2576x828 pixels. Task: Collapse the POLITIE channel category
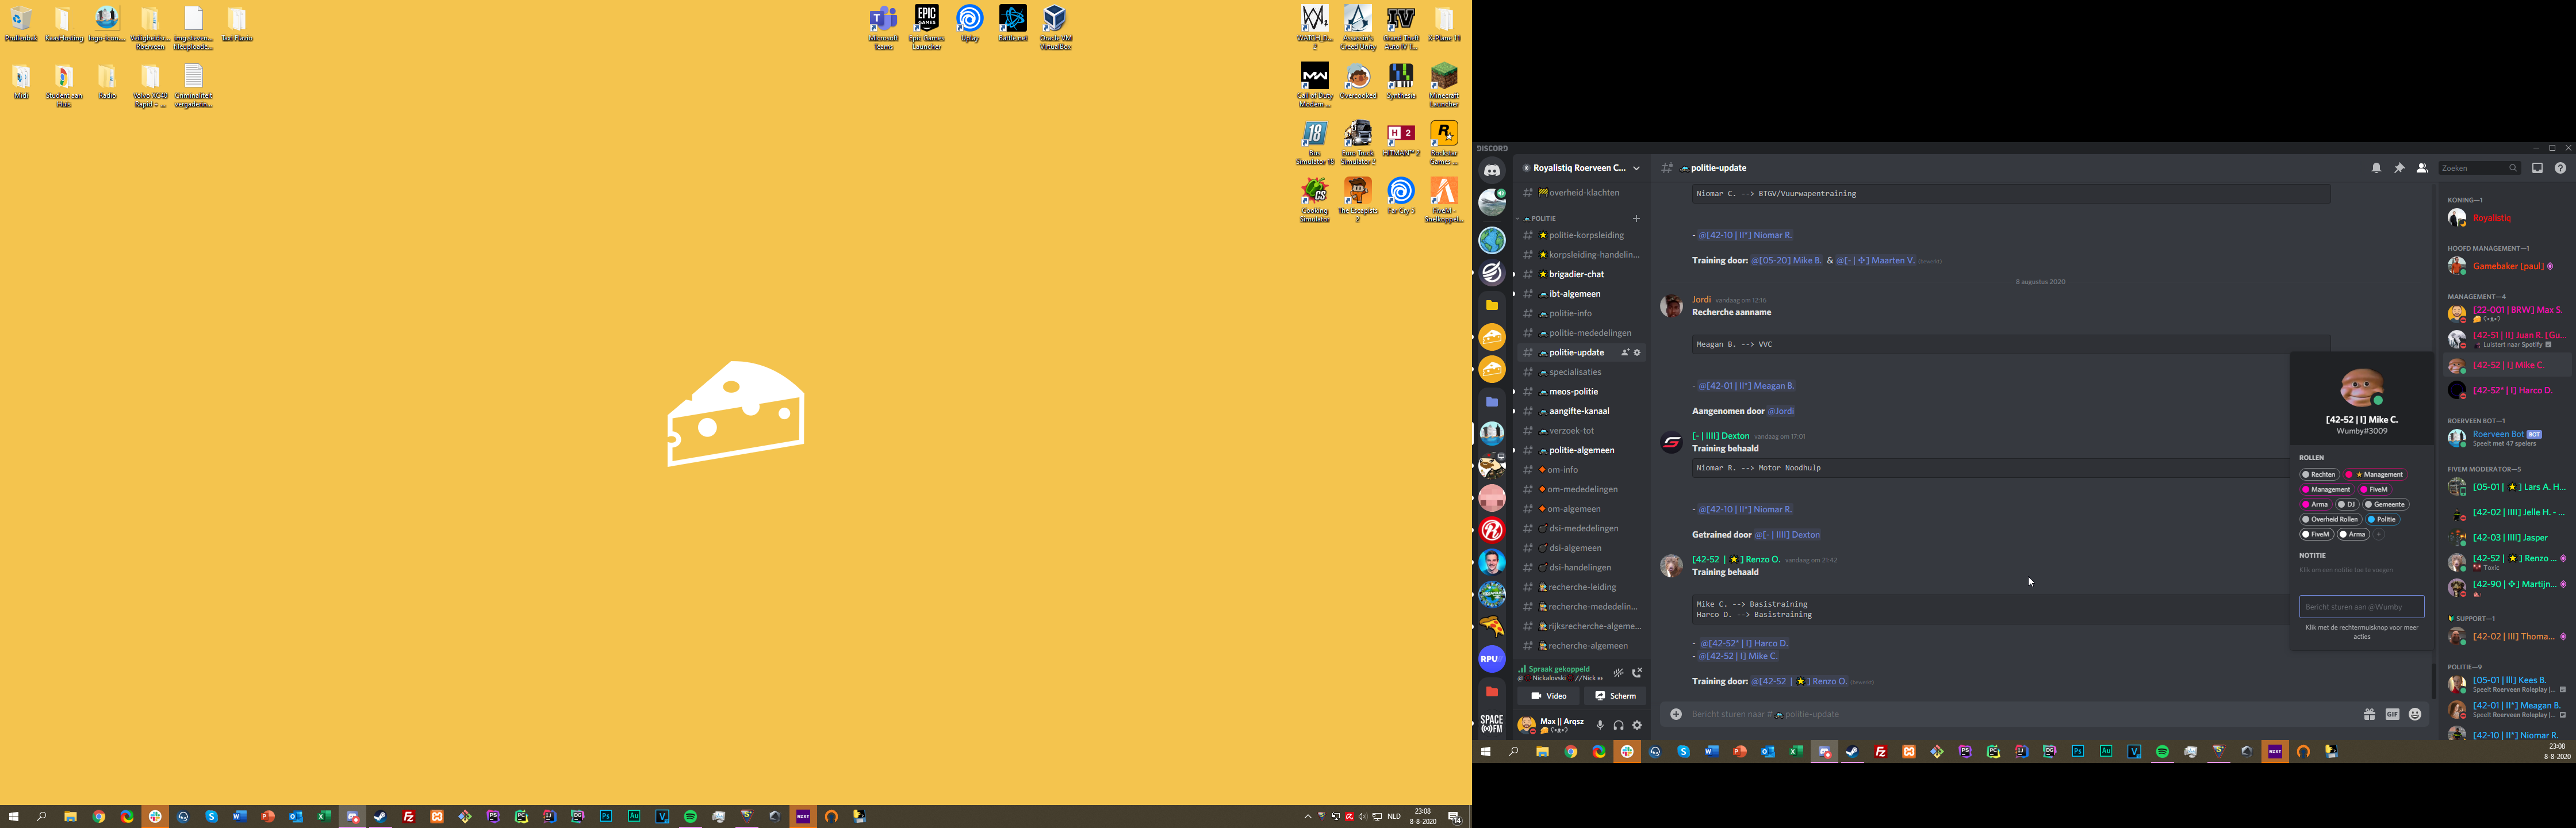[x=1540, y=218]
